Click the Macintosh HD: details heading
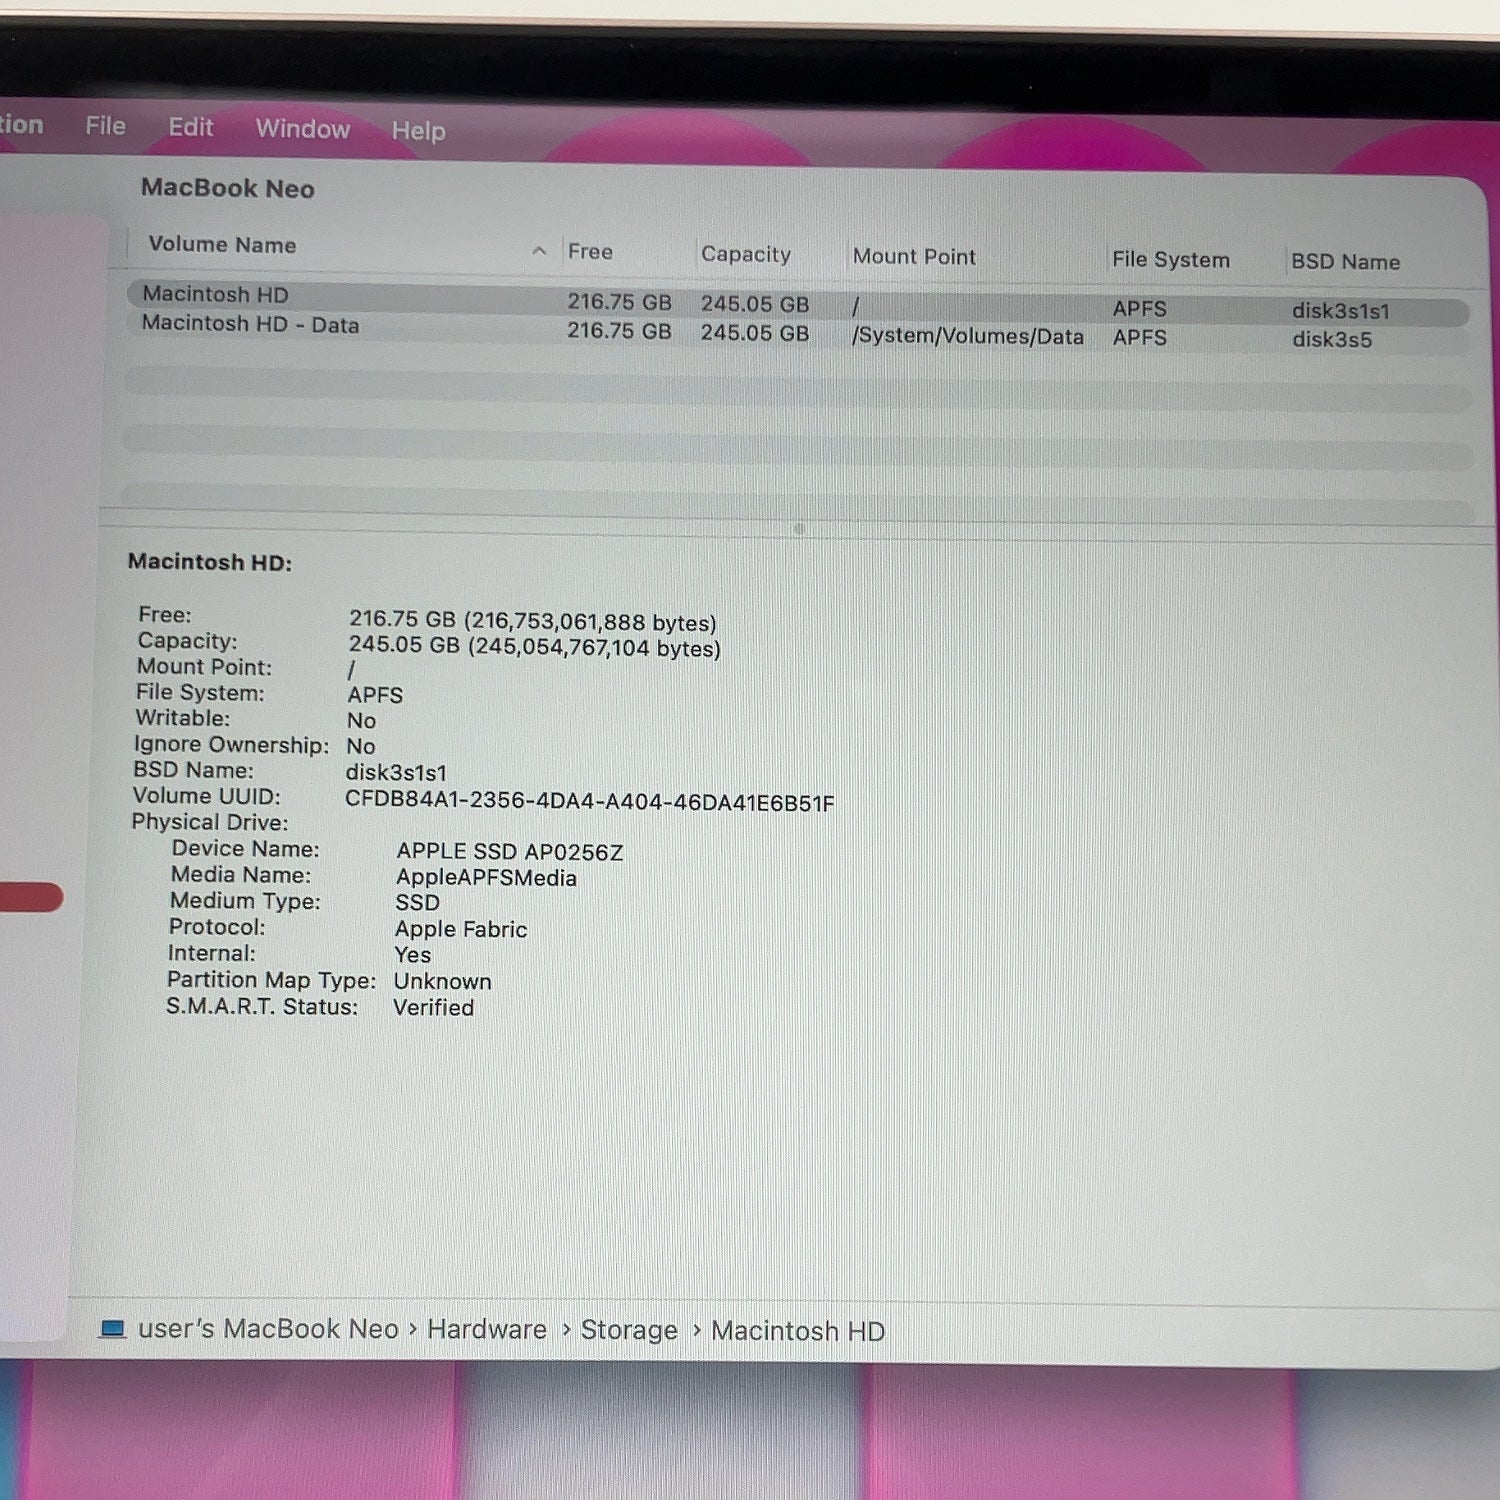Image resolution: width=1500 pixels, height=1500 pixels. pyautogui.click(x=210, y=562)
